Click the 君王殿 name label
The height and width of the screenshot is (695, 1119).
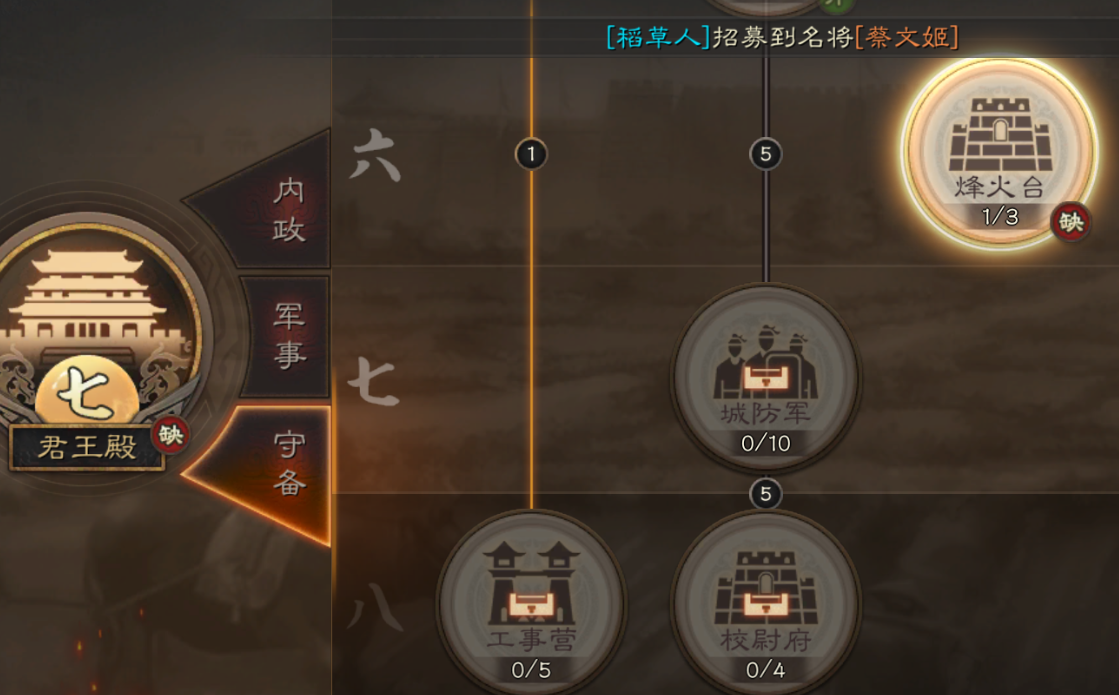(x=87, y=447)
